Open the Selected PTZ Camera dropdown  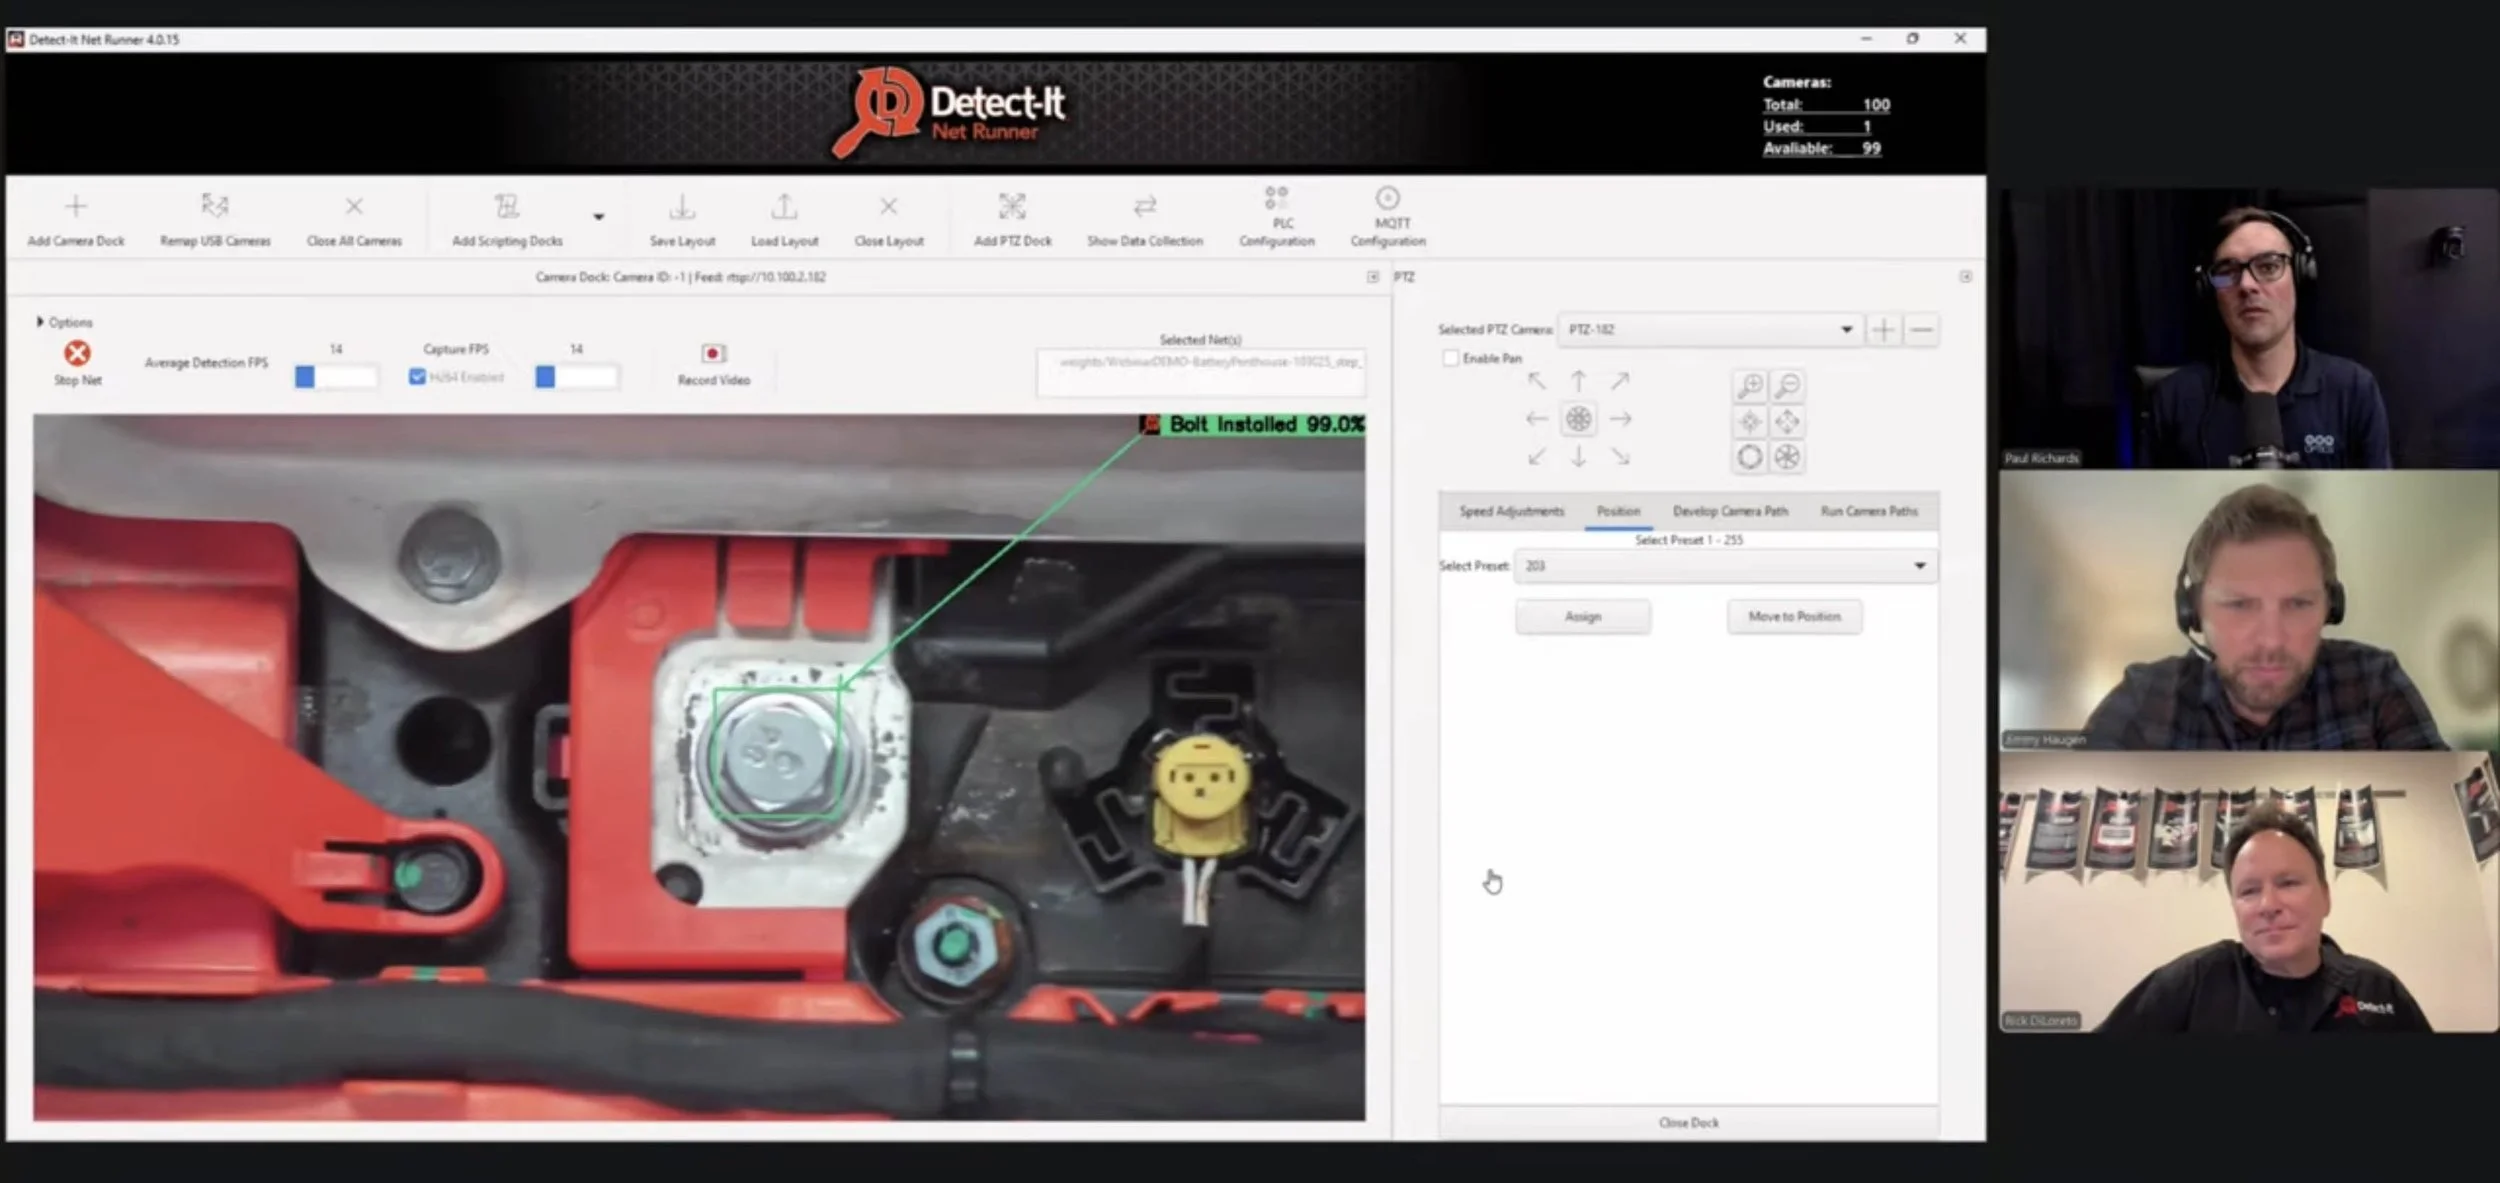[1846, 330]
